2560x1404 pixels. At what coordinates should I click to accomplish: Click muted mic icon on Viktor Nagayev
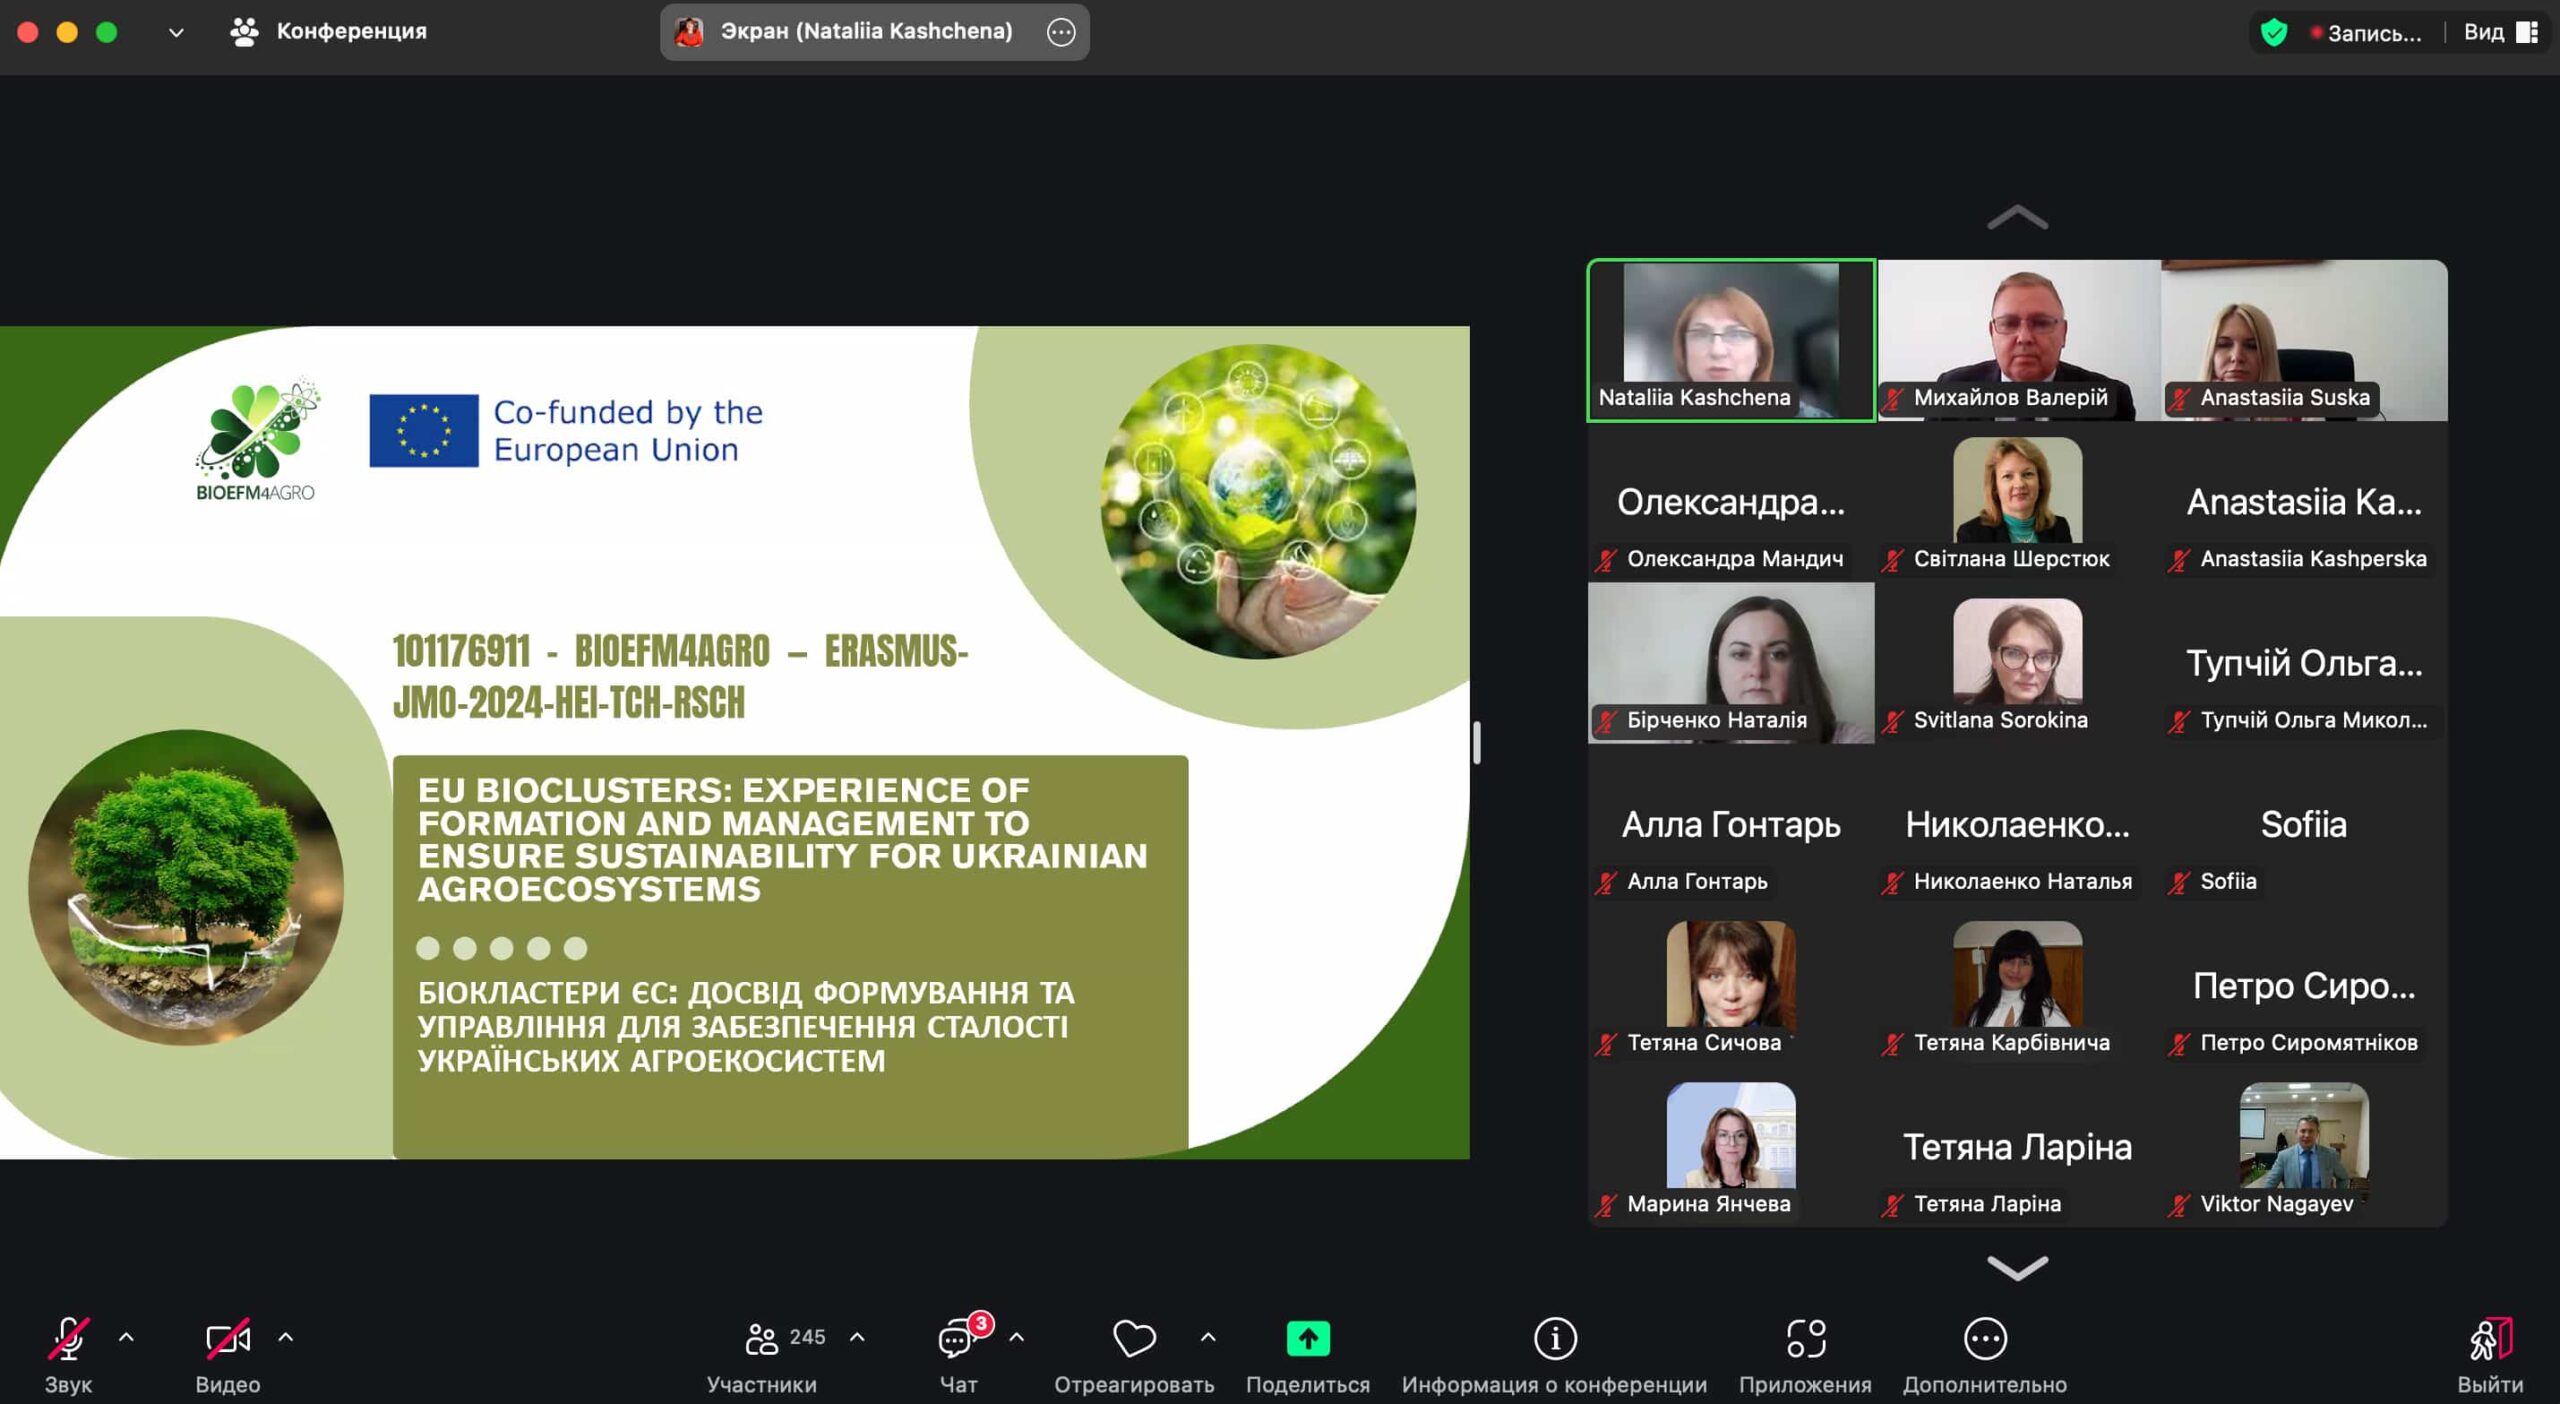(2179, 1205)
